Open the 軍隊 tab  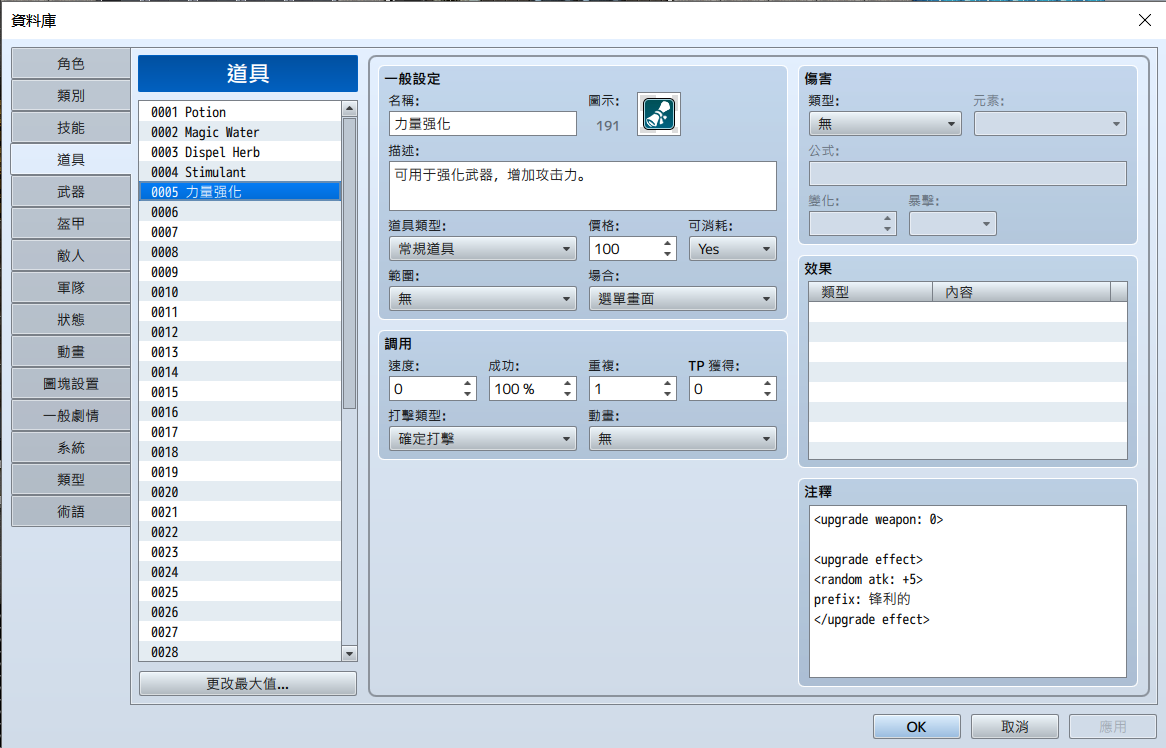[x=71, y=288]
